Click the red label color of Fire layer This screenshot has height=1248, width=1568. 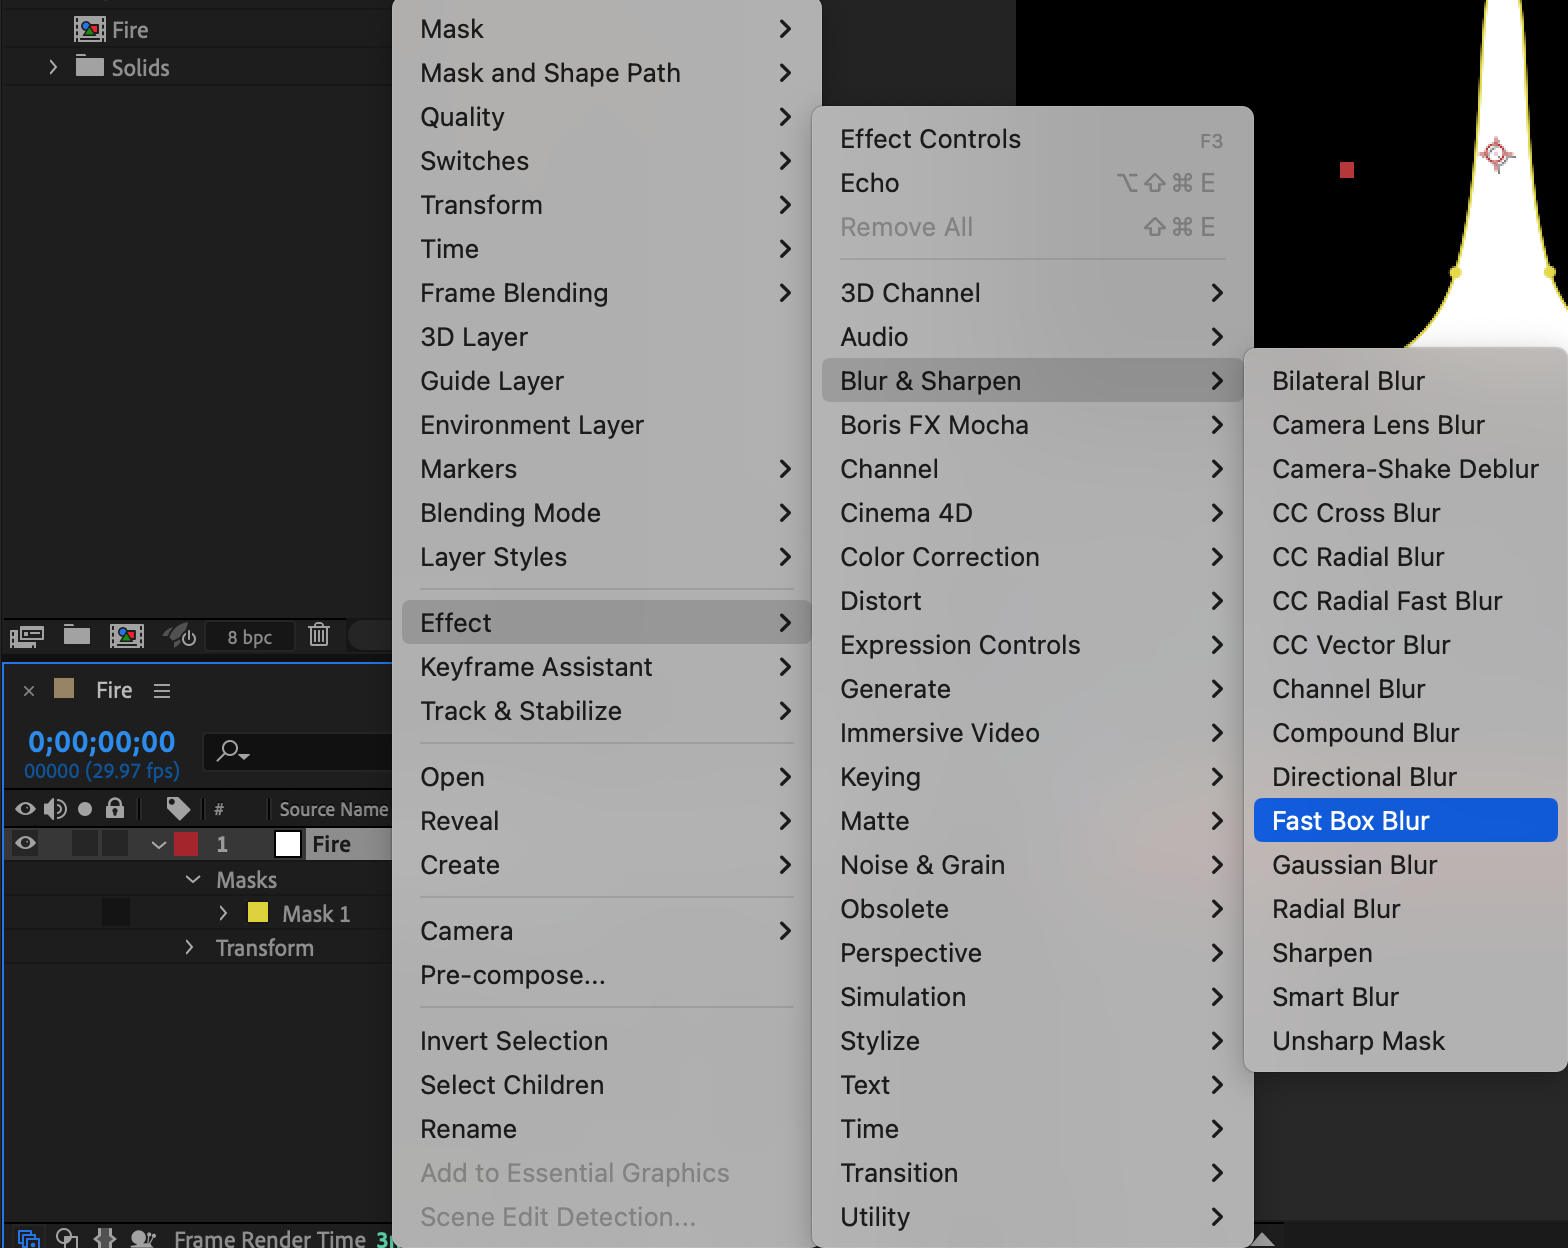186,844
